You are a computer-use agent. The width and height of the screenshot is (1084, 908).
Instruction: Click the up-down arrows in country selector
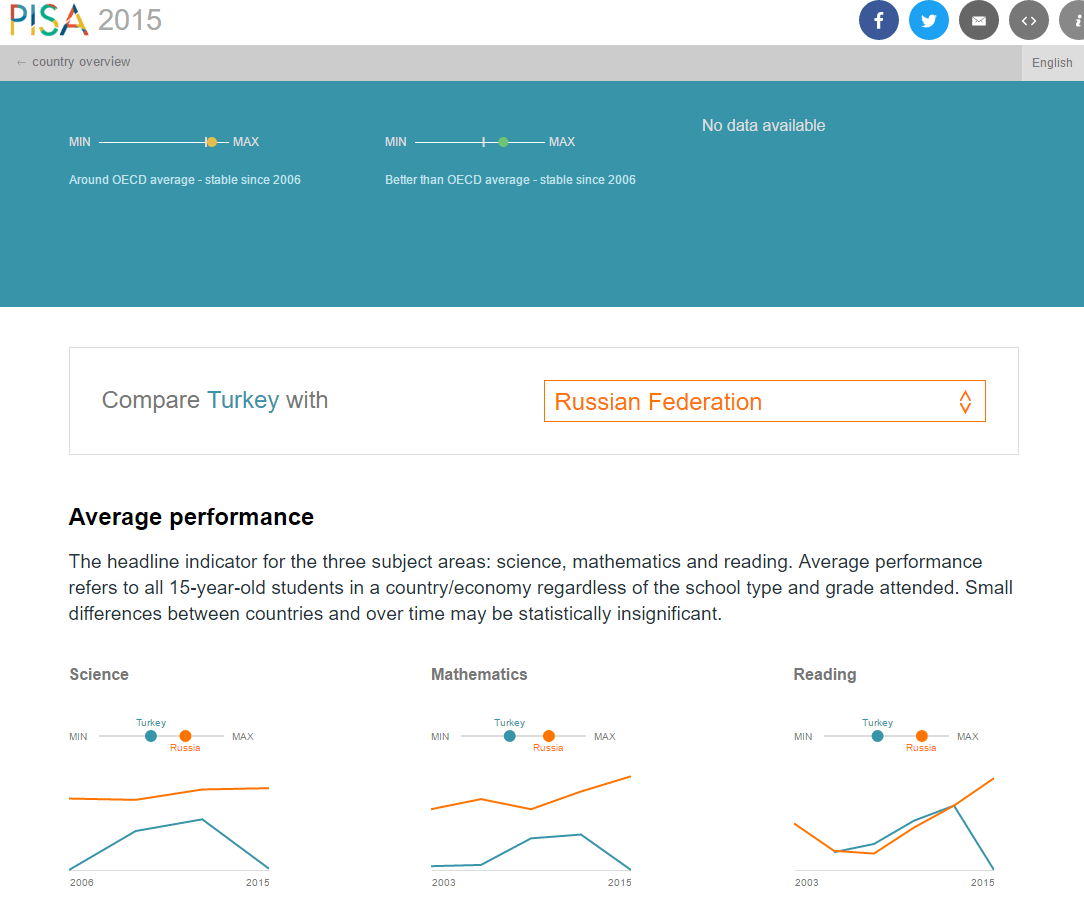[965, 402]
